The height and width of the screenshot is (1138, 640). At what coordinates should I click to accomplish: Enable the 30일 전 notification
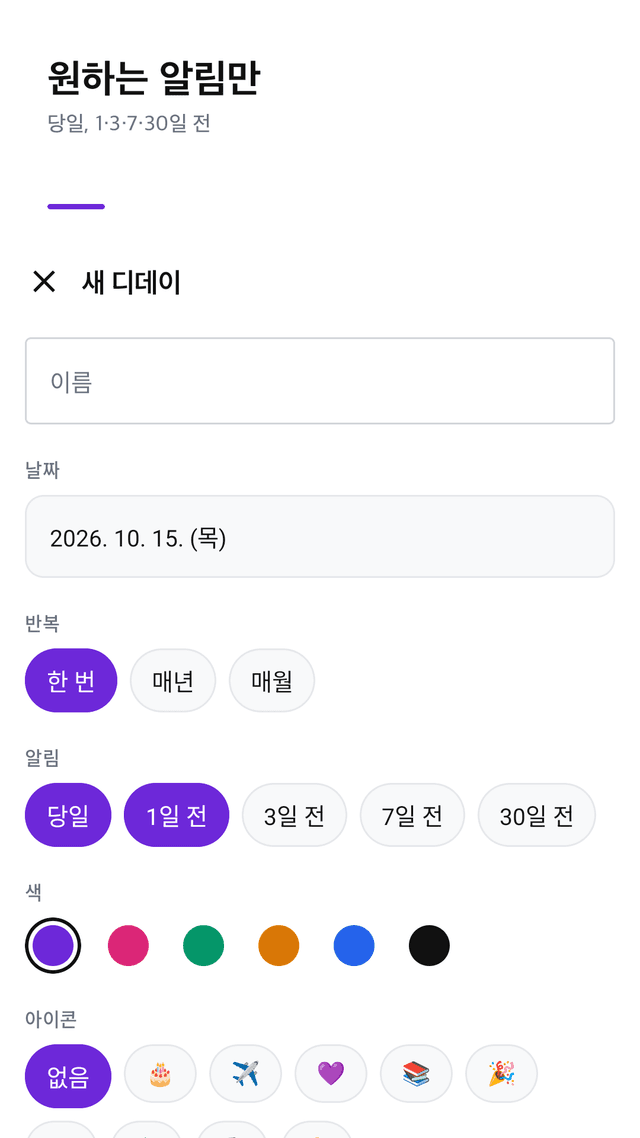[537, 815]
